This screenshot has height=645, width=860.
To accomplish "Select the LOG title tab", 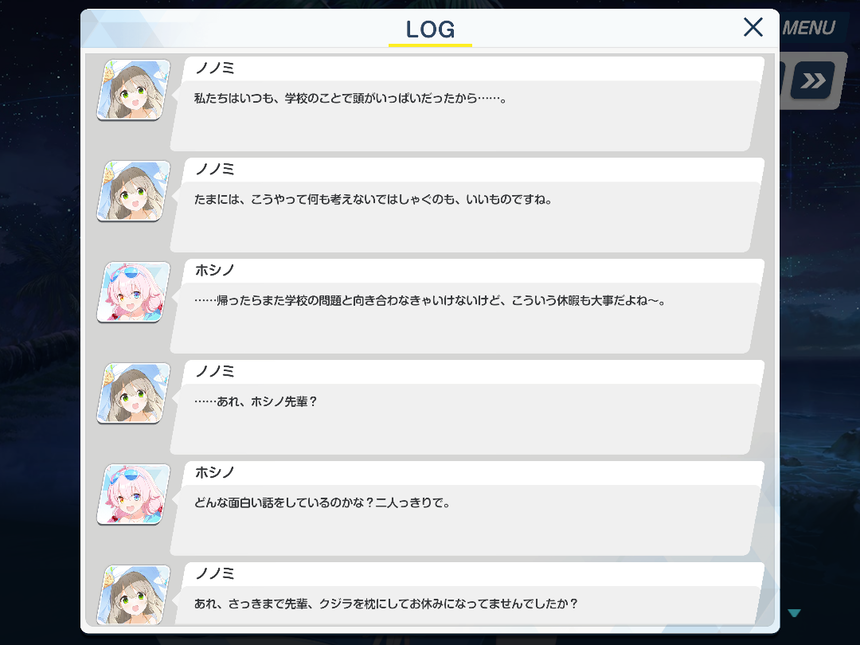I will pyautogui.click(x=430, y=30).
